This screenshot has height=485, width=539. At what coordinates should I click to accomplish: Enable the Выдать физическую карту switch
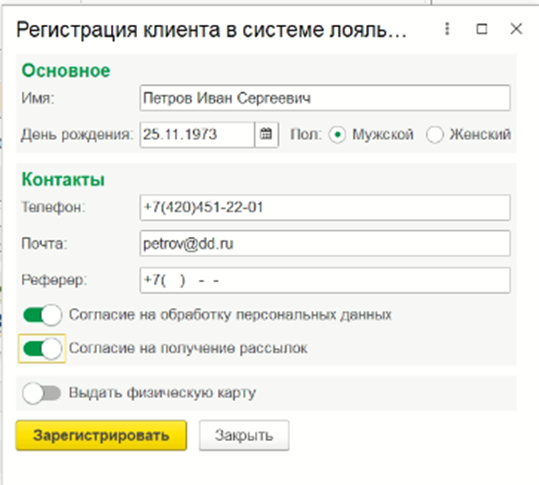point(42,393)
